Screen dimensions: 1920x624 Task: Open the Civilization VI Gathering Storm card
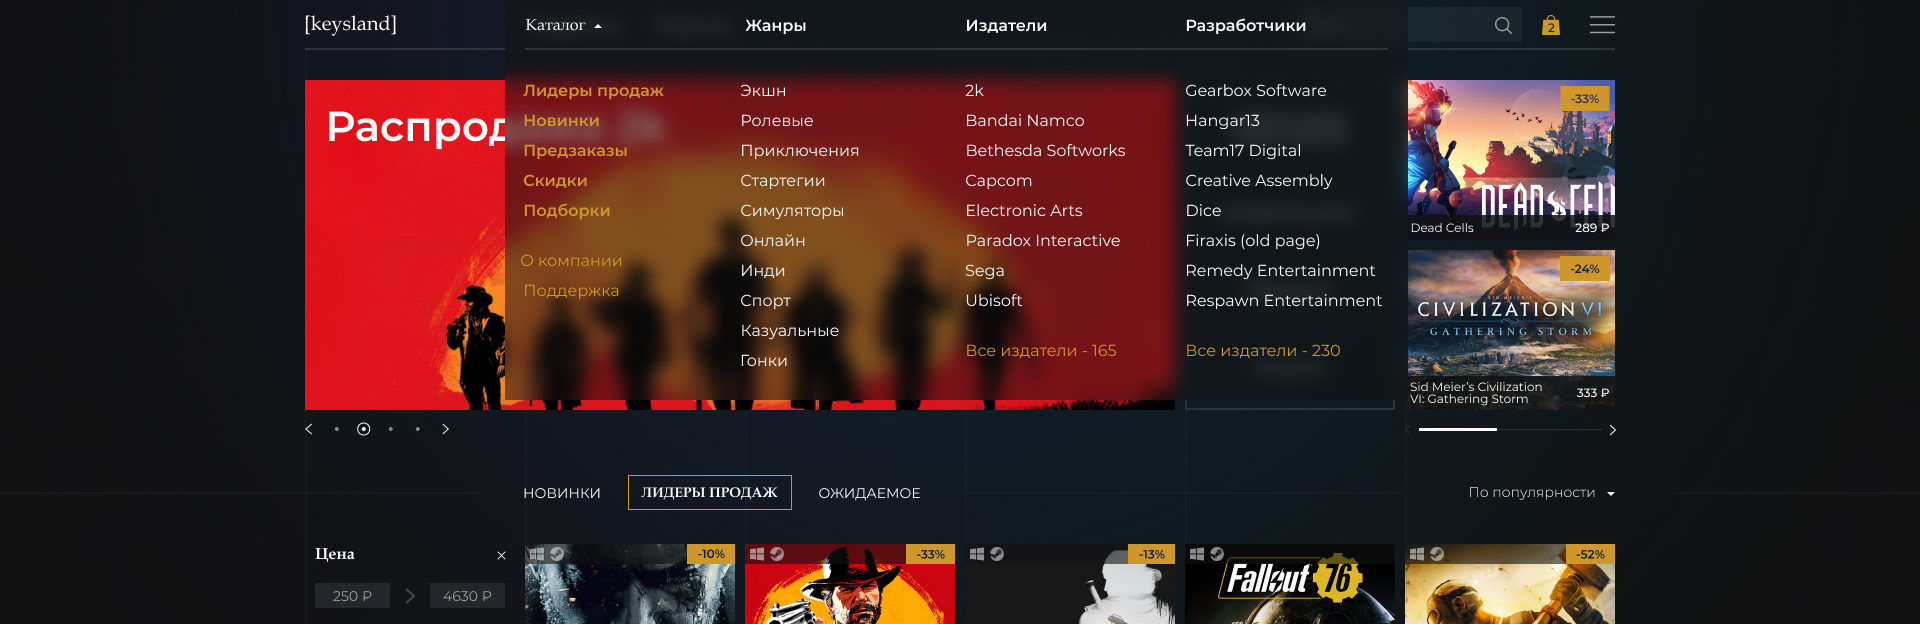(1511, 329)
